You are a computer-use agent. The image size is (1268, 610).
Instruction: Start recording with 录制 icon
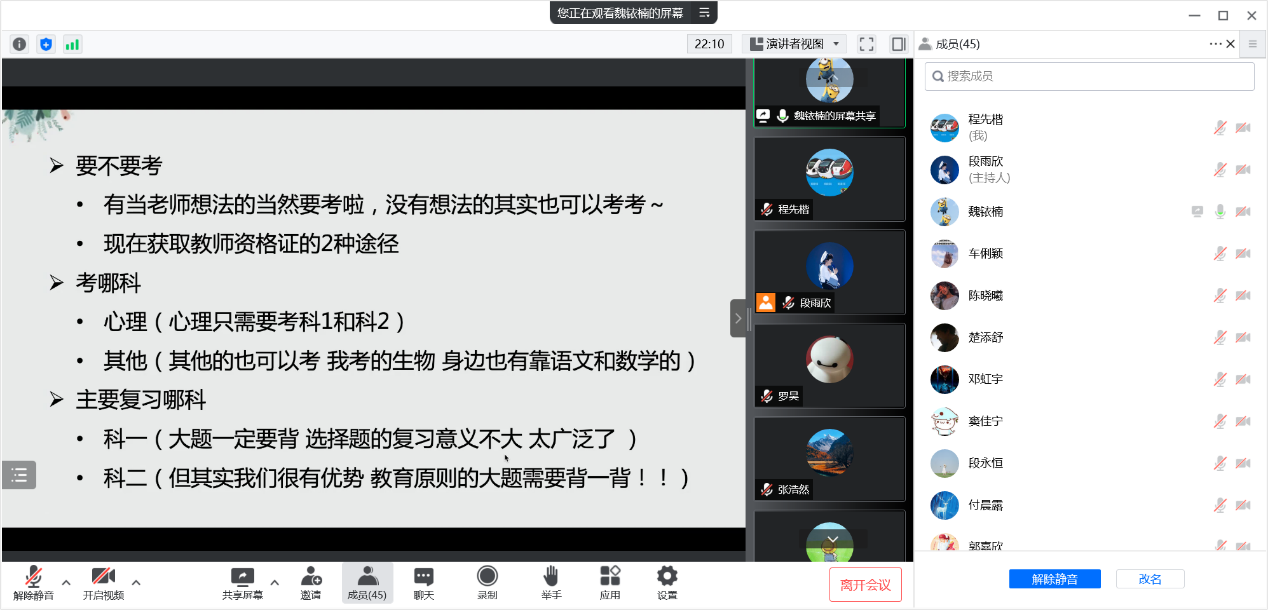487,583
